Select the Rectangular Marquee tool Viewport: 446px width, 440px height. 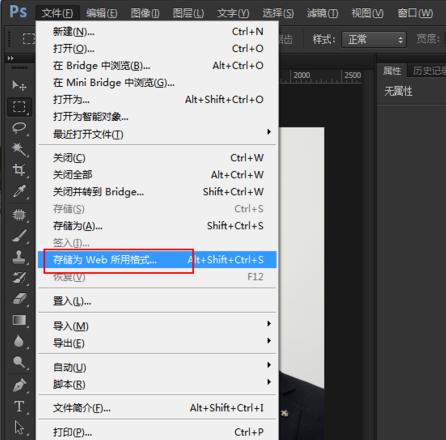click(x=19, y=107)
